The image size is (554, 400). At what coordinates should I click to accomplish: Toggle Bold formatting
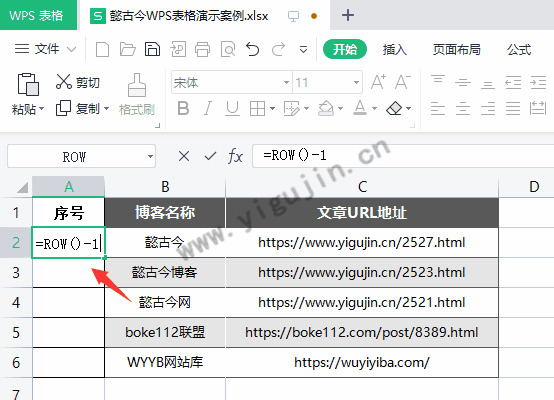pos(183,108)
